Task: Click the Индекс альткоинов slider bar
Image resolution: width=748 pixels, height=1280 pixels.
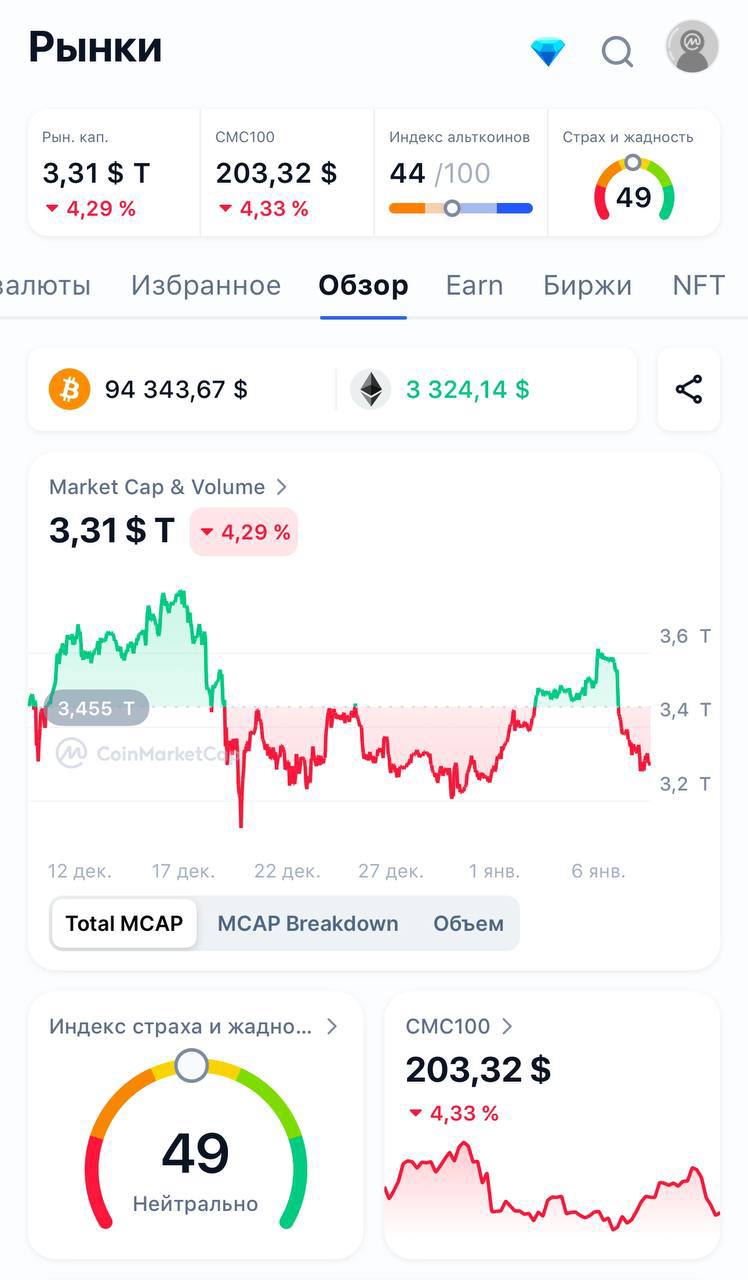Action: point(460,208)
